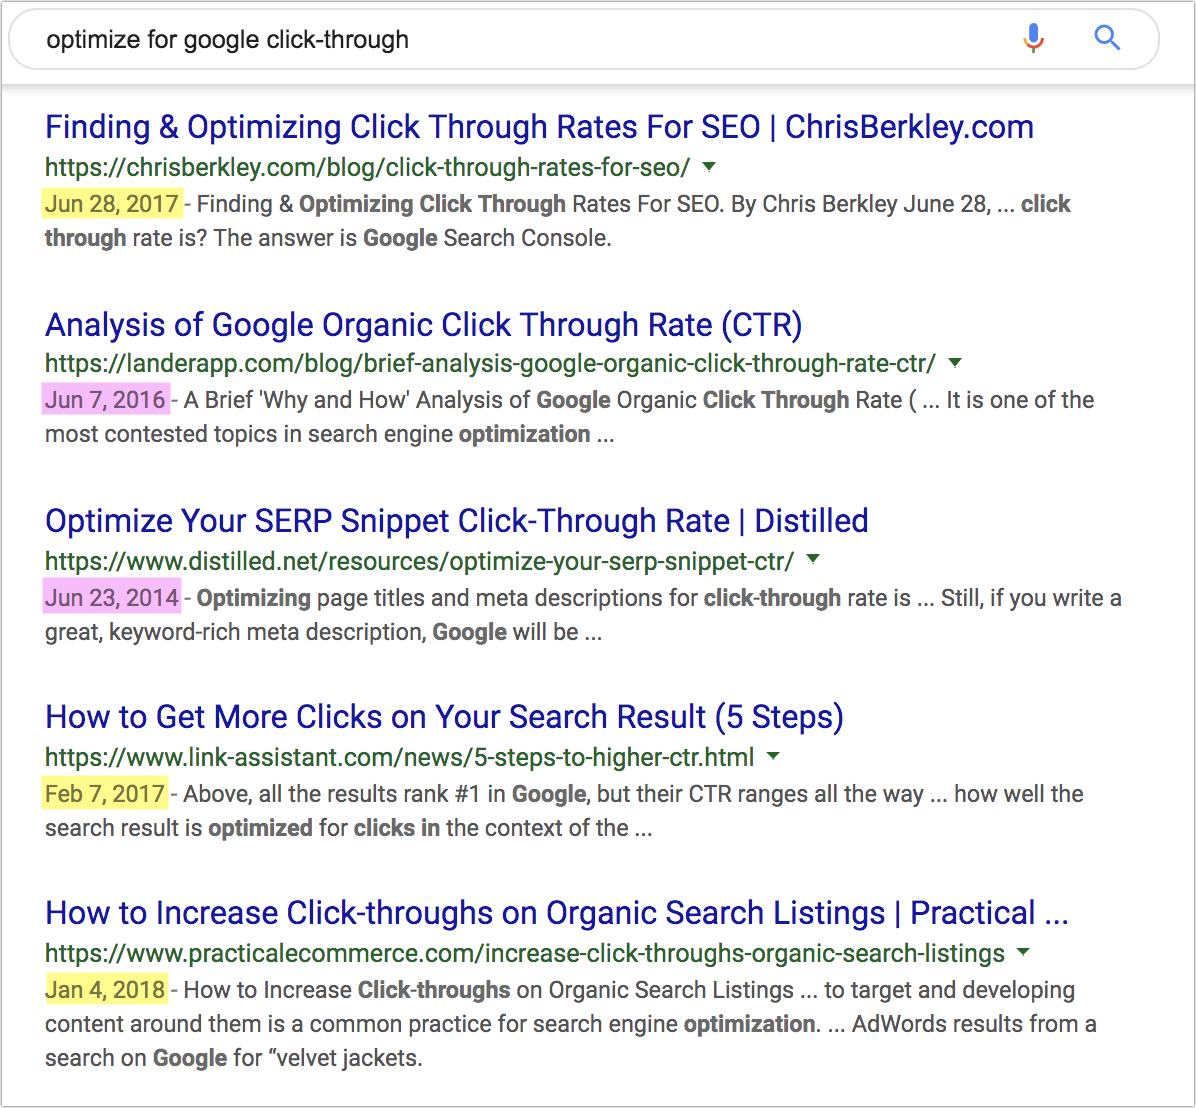Open 'How to Get More Clicks' result
The image size is (1196, 1108).
click(444, 717)
